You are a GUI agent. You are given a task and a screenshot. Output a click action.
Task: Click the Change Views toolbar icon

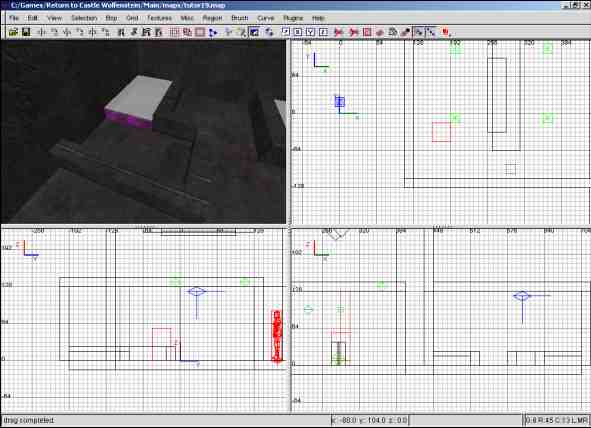pyautogui.click(x=228, y=32)
